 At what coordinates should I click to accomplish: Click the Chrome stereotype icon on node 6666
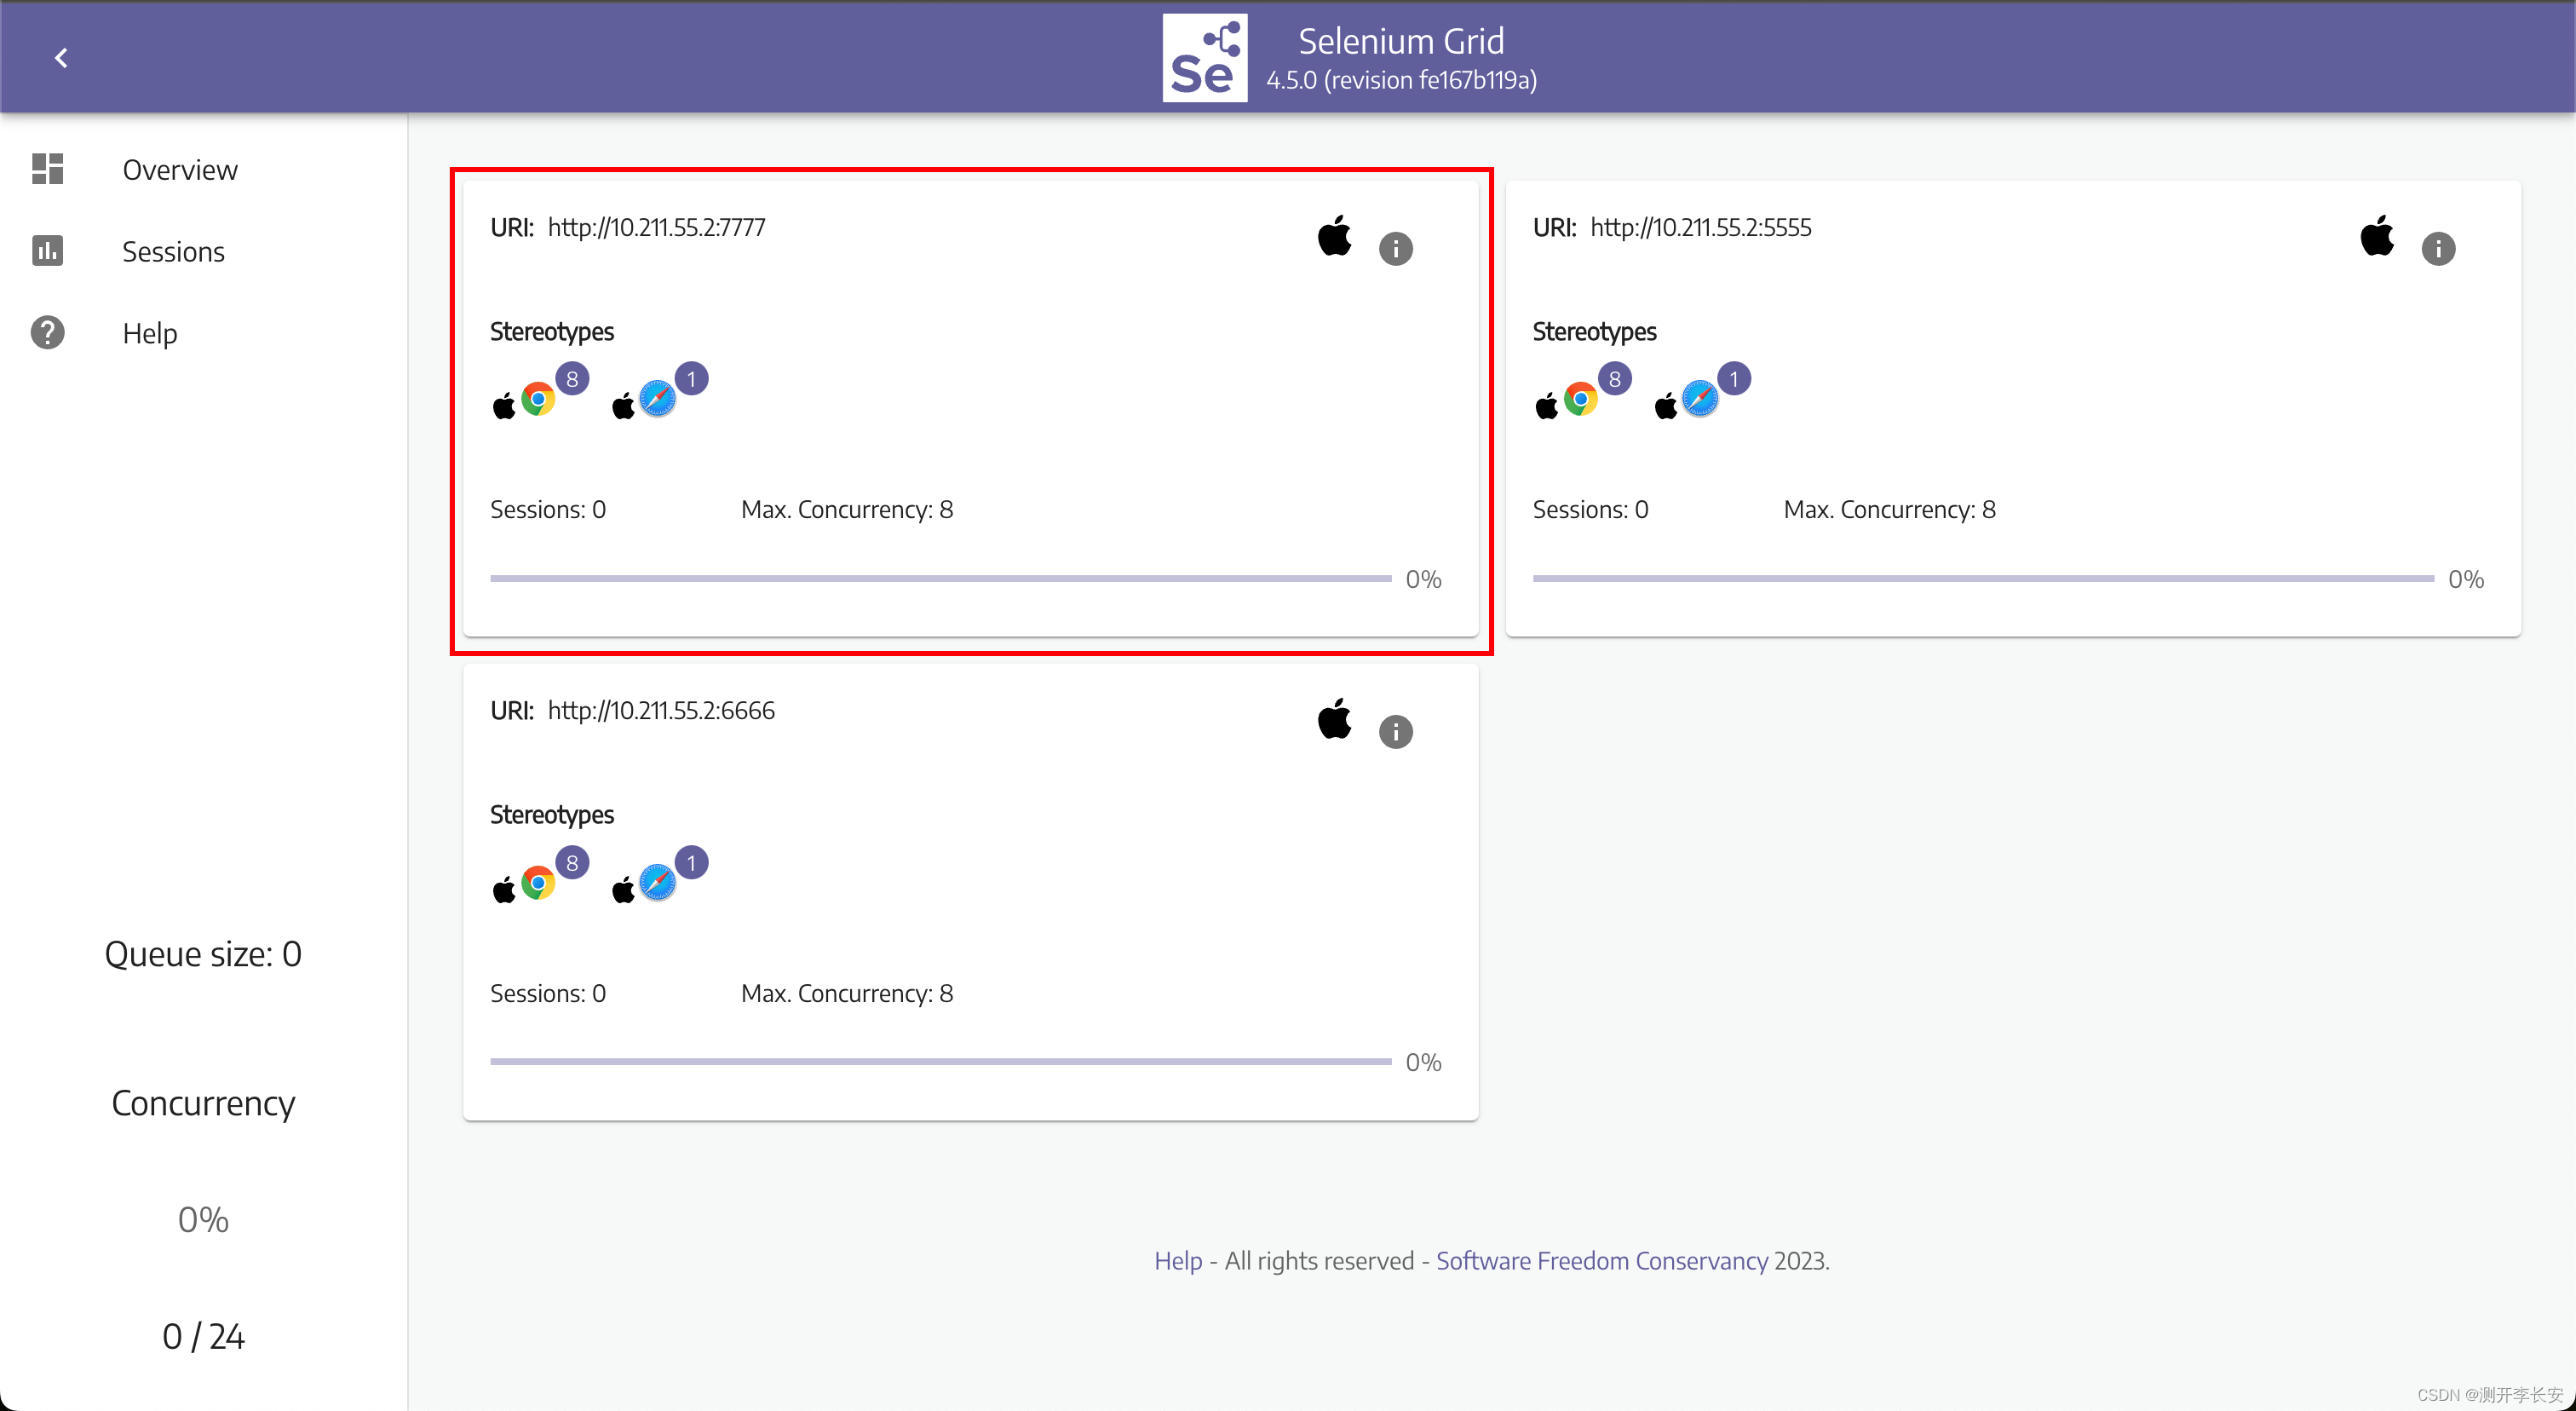click(x=538, y=883)
